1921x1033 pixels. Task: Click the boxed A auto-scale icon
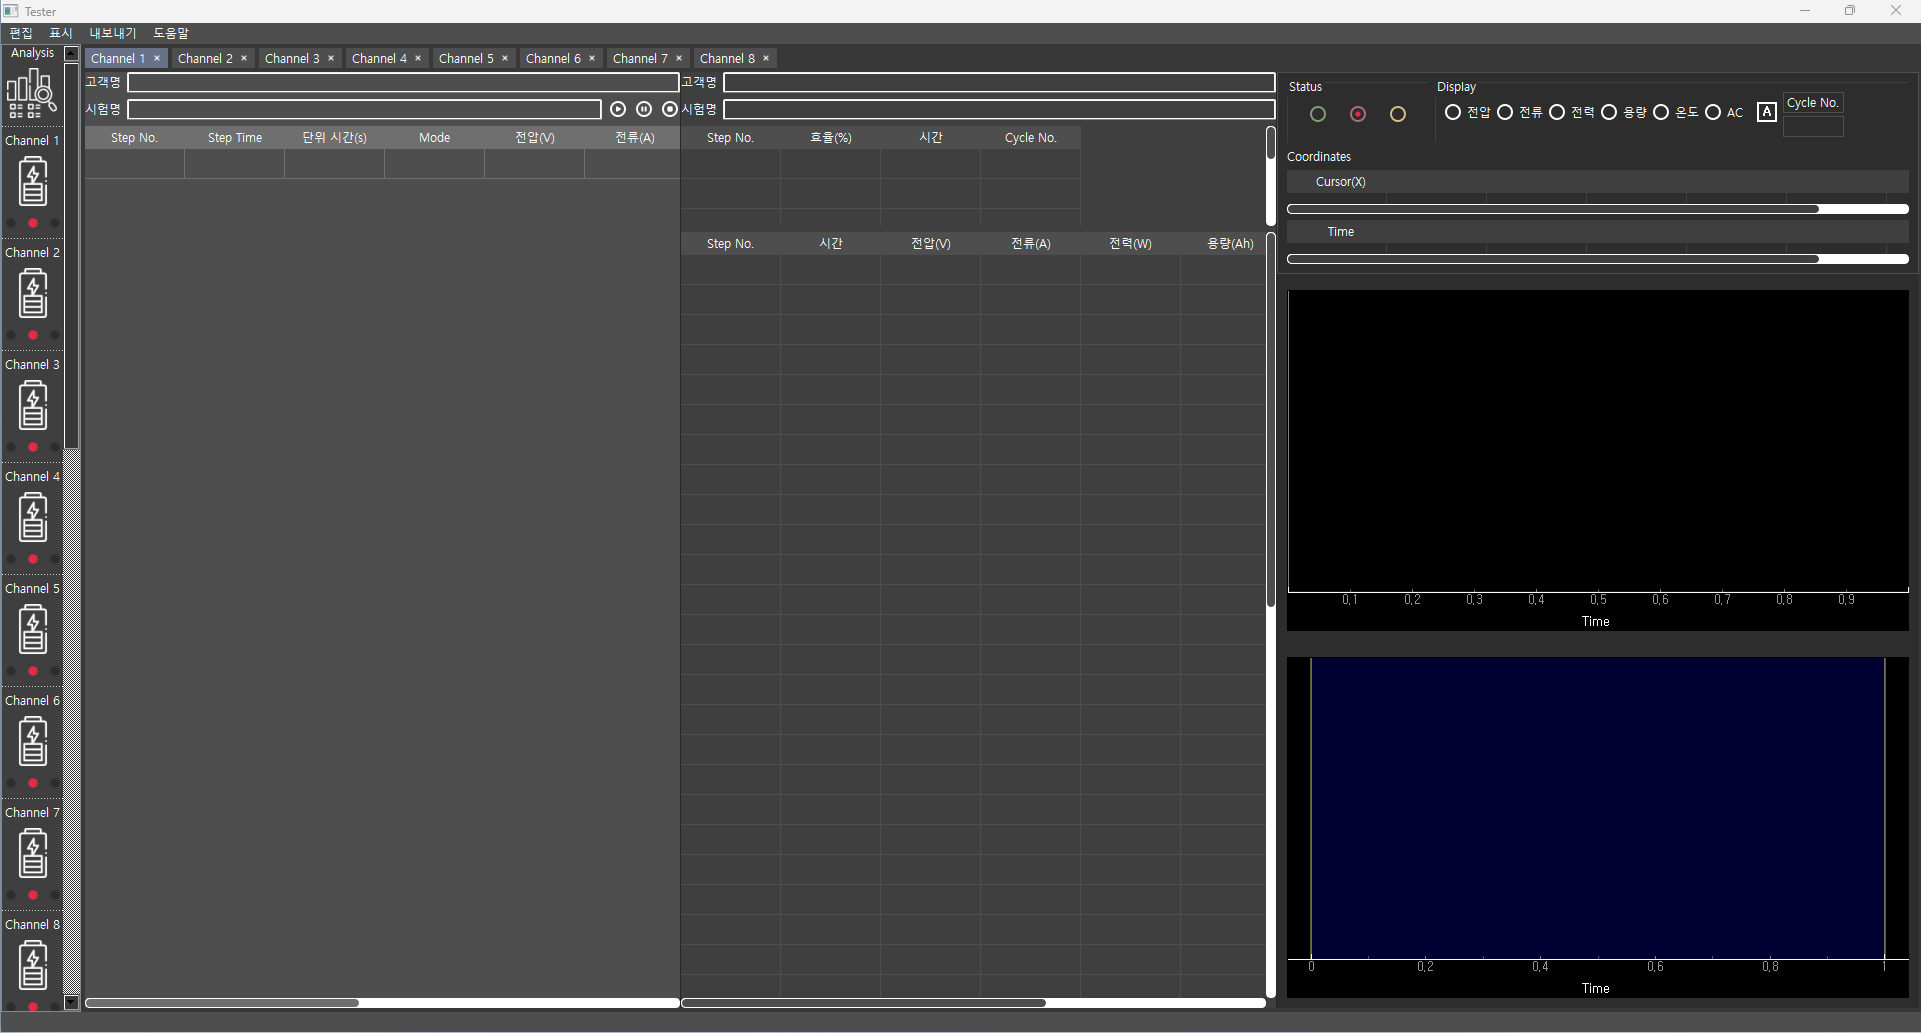click(1767, 112)
